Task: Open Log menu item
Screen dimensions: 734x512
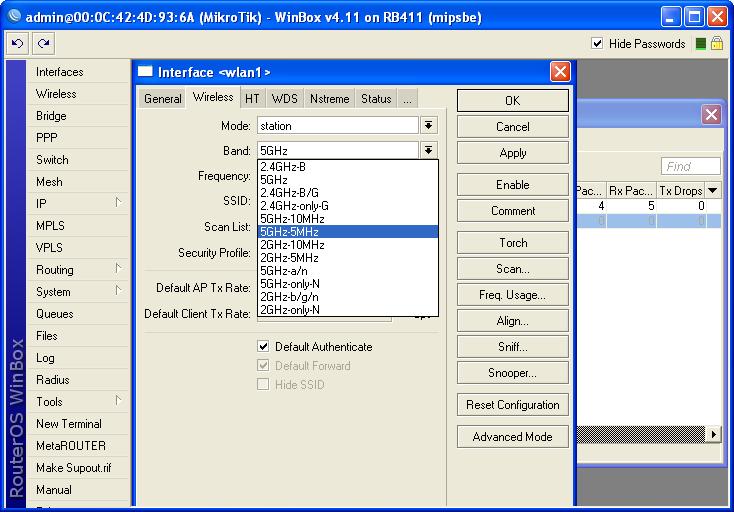Action: [78, 358]
